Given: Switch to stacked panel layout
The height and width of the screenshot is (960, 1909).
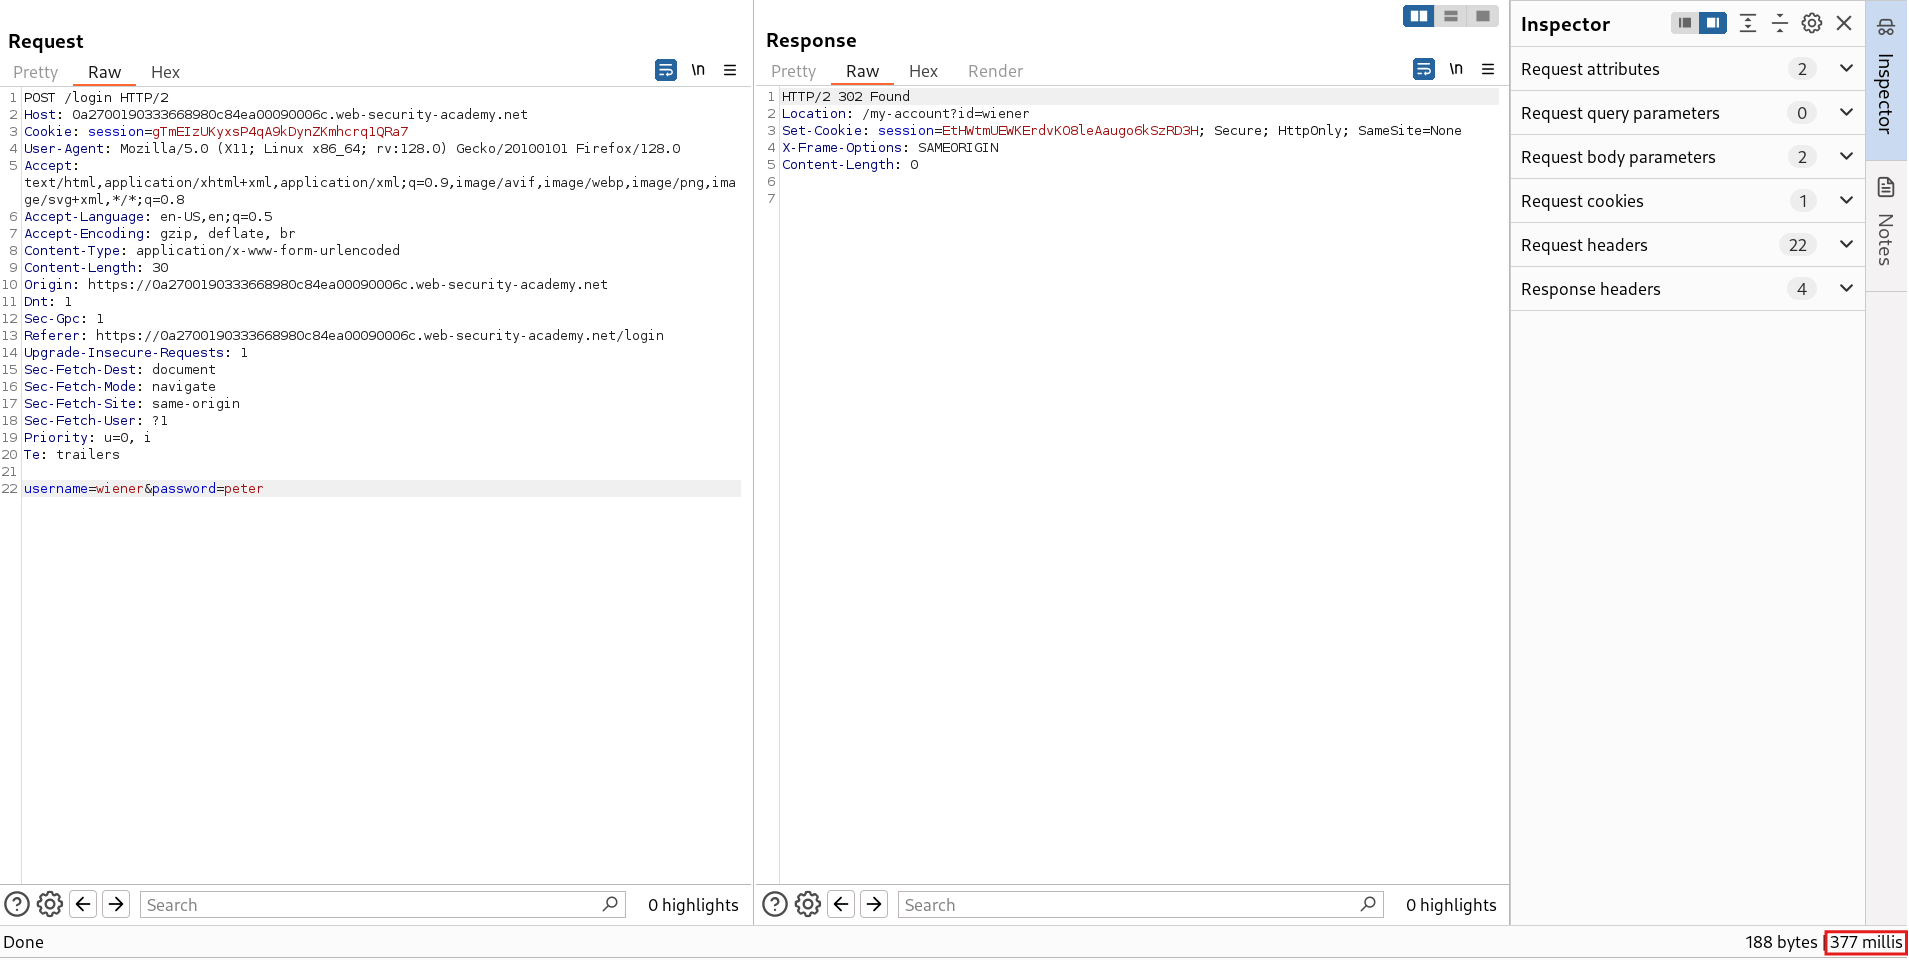Looking at the screenshot, I should click(x=1452, y=16).
